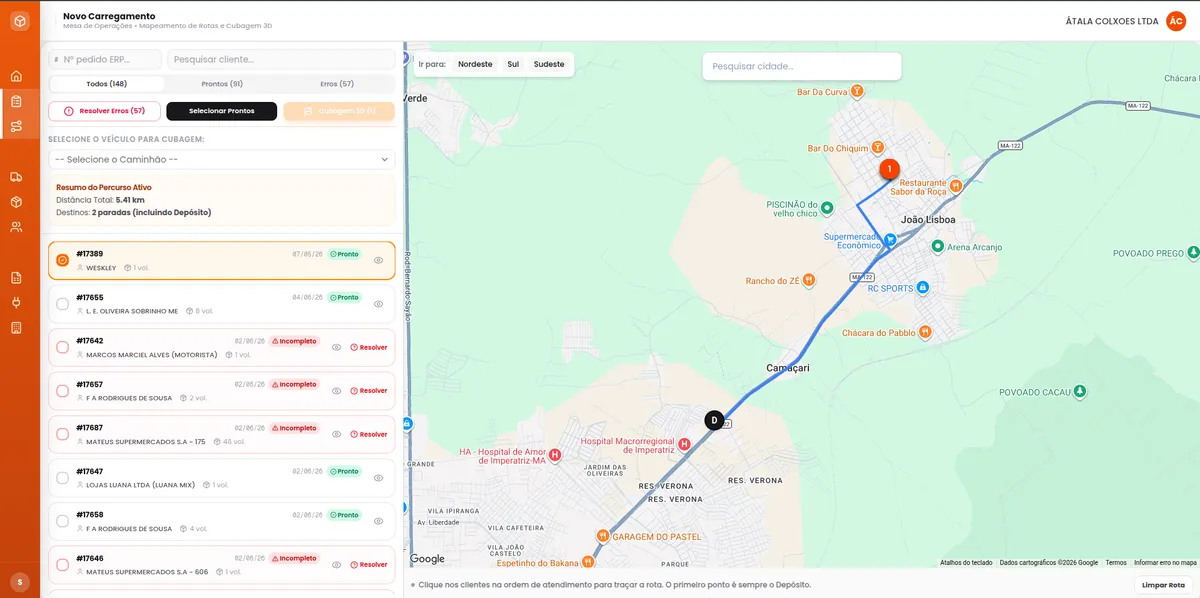Viewport: 1200px width, 598px height.
Task: Click orange route stop marker 1 on map
Action: pos(889,170)
